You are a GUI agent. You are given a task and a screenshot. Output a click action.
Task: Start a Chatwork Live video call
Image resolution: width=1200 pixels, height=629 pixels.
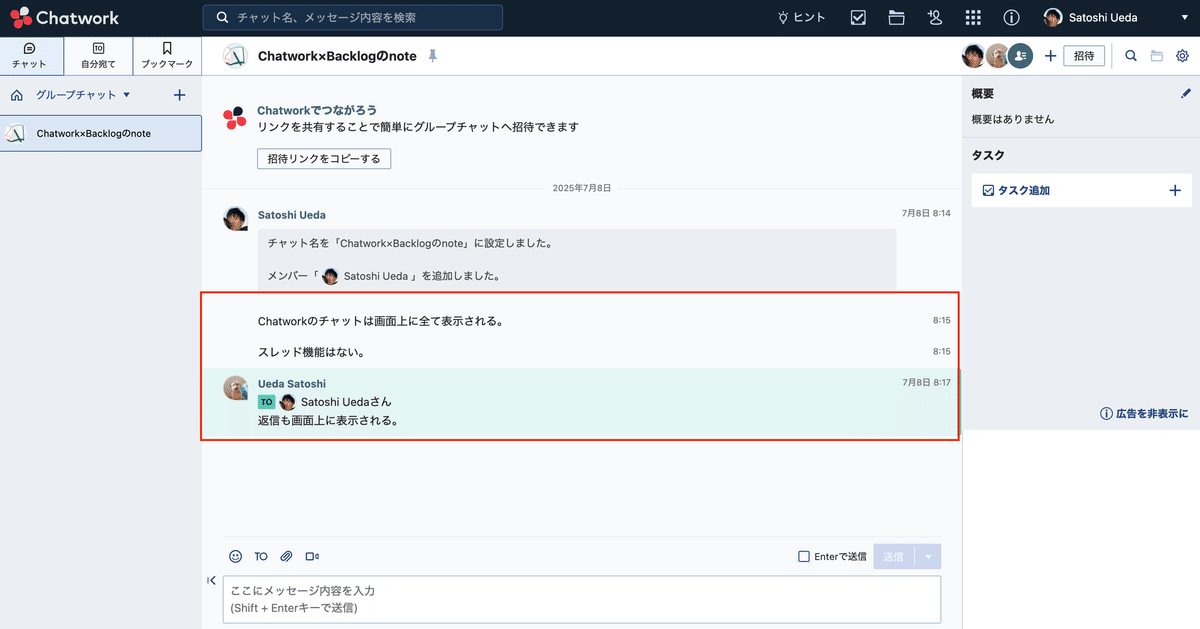click(312, 556)
